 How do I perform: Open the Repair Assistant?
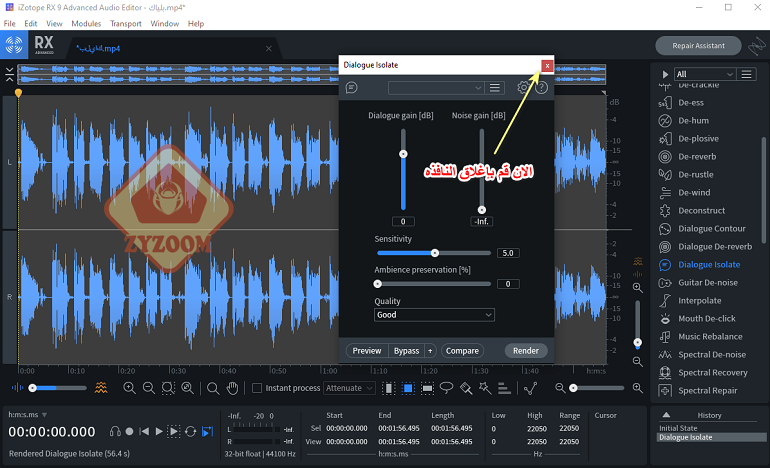point(698,46)
